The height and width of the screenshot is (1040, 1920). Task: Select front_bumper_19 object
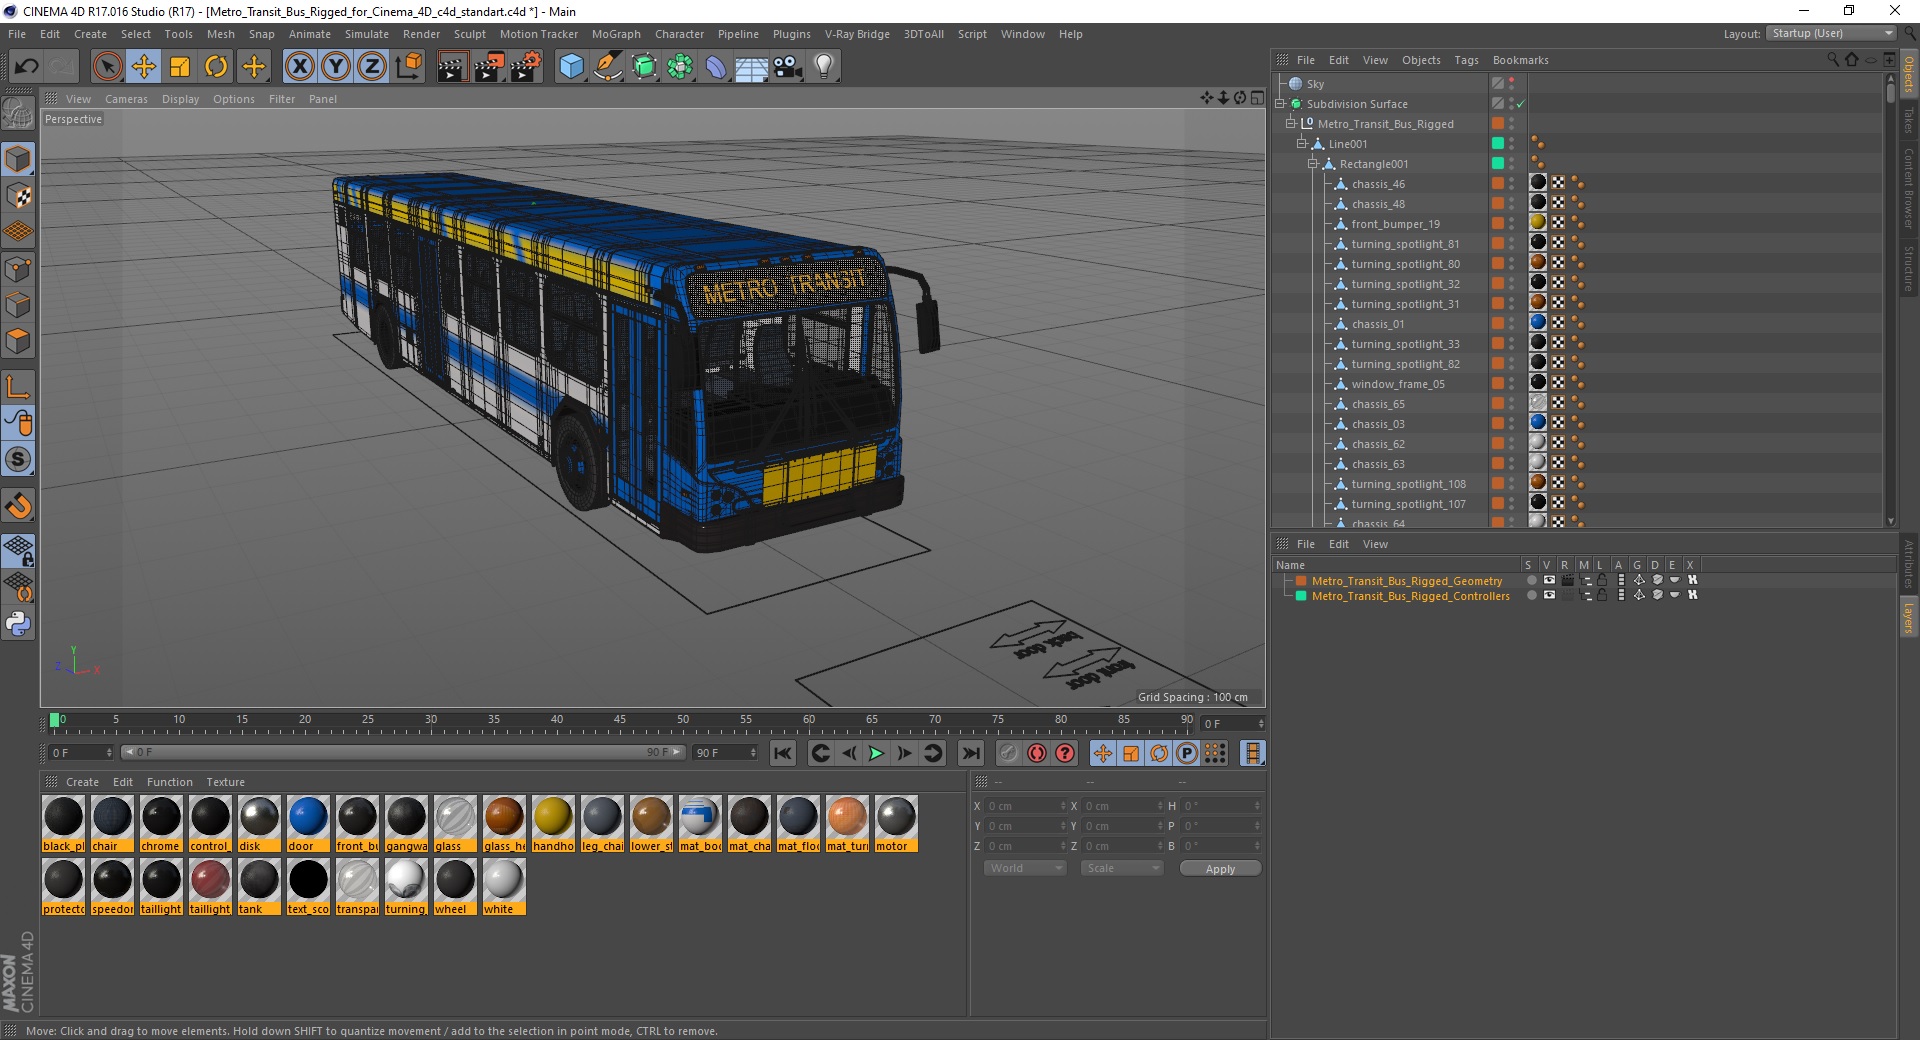(x=1395, y=224)
